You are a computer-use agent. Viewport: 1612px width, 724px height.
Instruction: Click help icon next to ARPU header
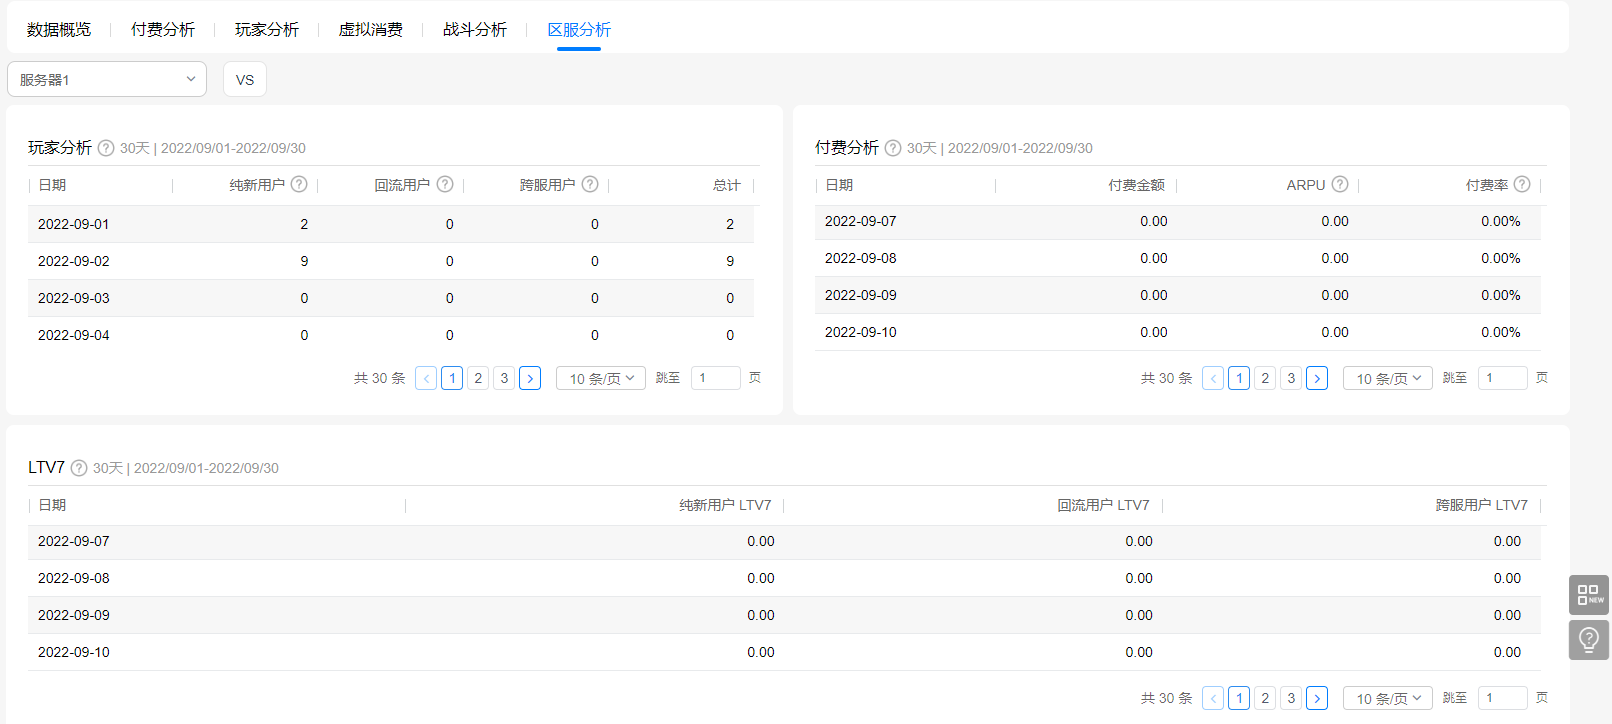tap(1340, 184)
